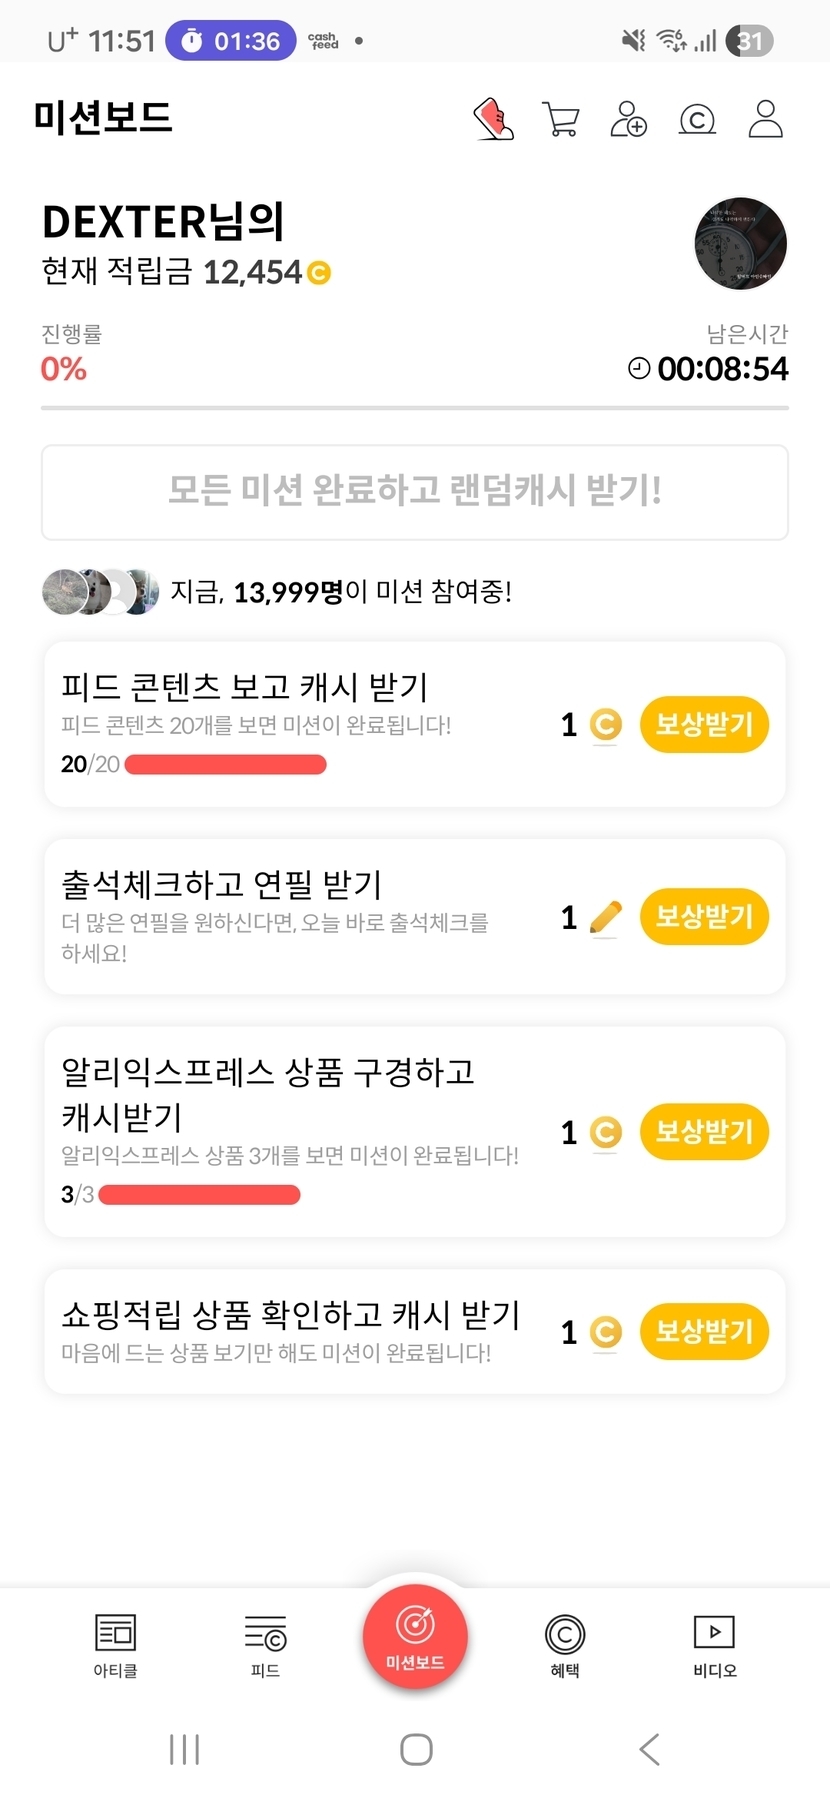Viewport: 830px width, 1798px height.
Task: Claim 보상받기 for feed content mission
Action: coord(704,724)
